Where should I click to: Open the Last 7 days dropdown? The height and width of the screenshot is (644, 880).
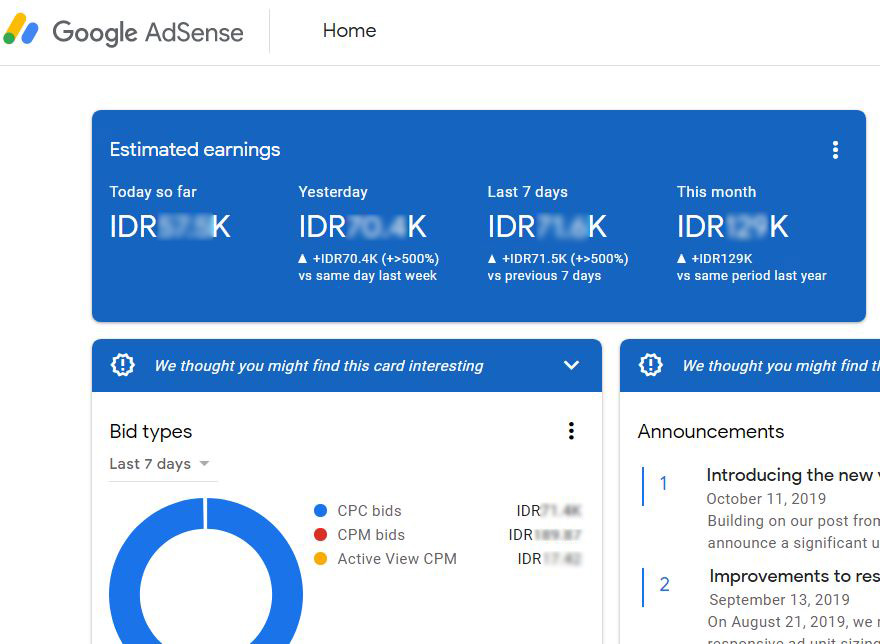[x=163, y=464]
